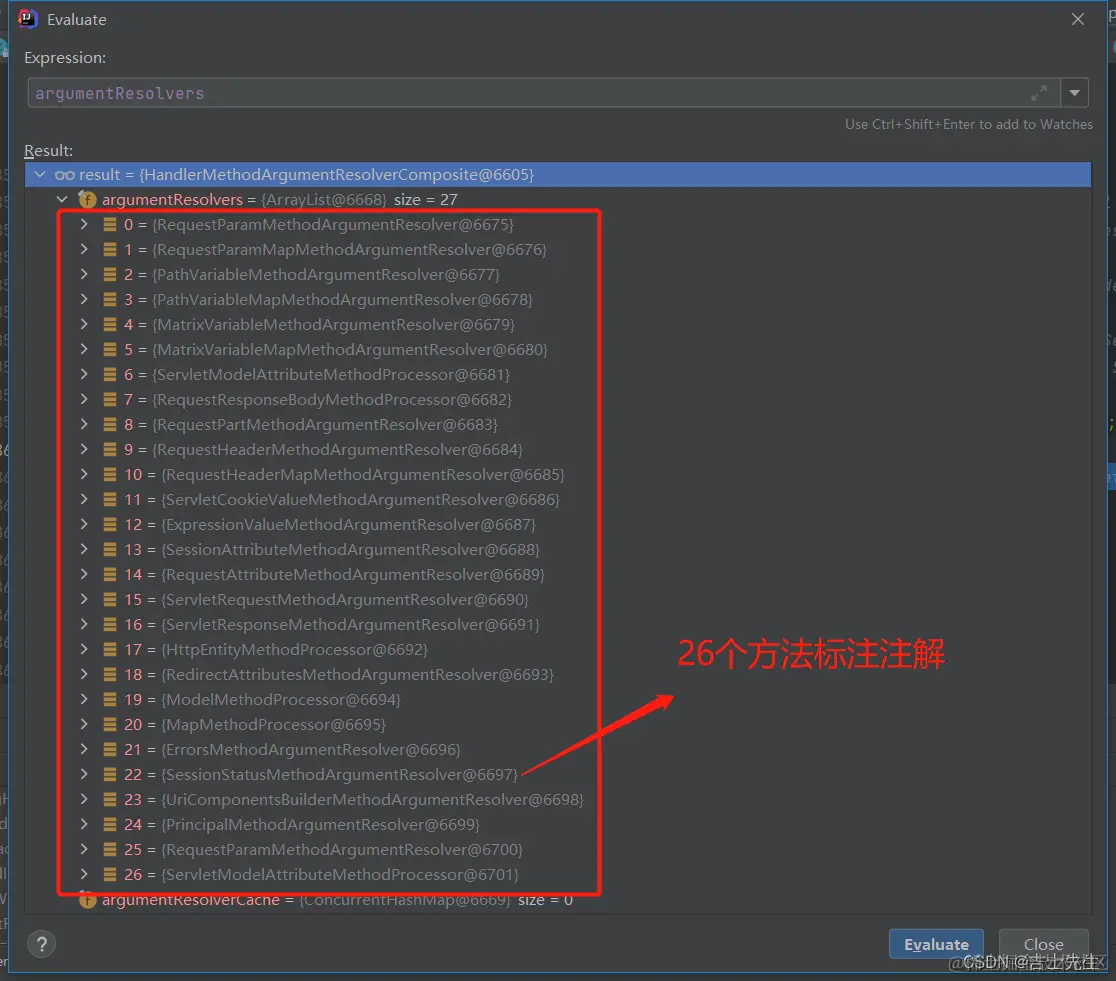The width and height of the screenshot is (1116, 981).
Task: Click list icon of element 23 UriComponentsBuilderMethodArgumentResolver
Action: coord(110,799)
